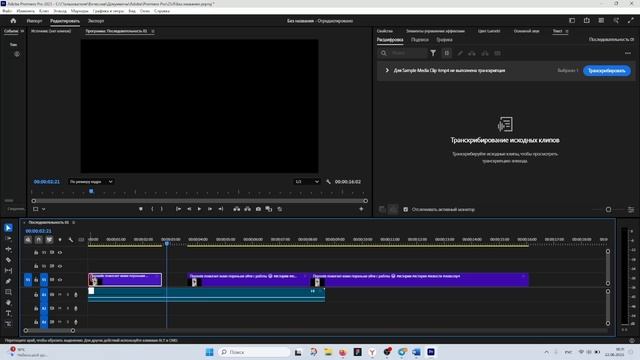Open Text panel three-dots options menu

[628, 53]
